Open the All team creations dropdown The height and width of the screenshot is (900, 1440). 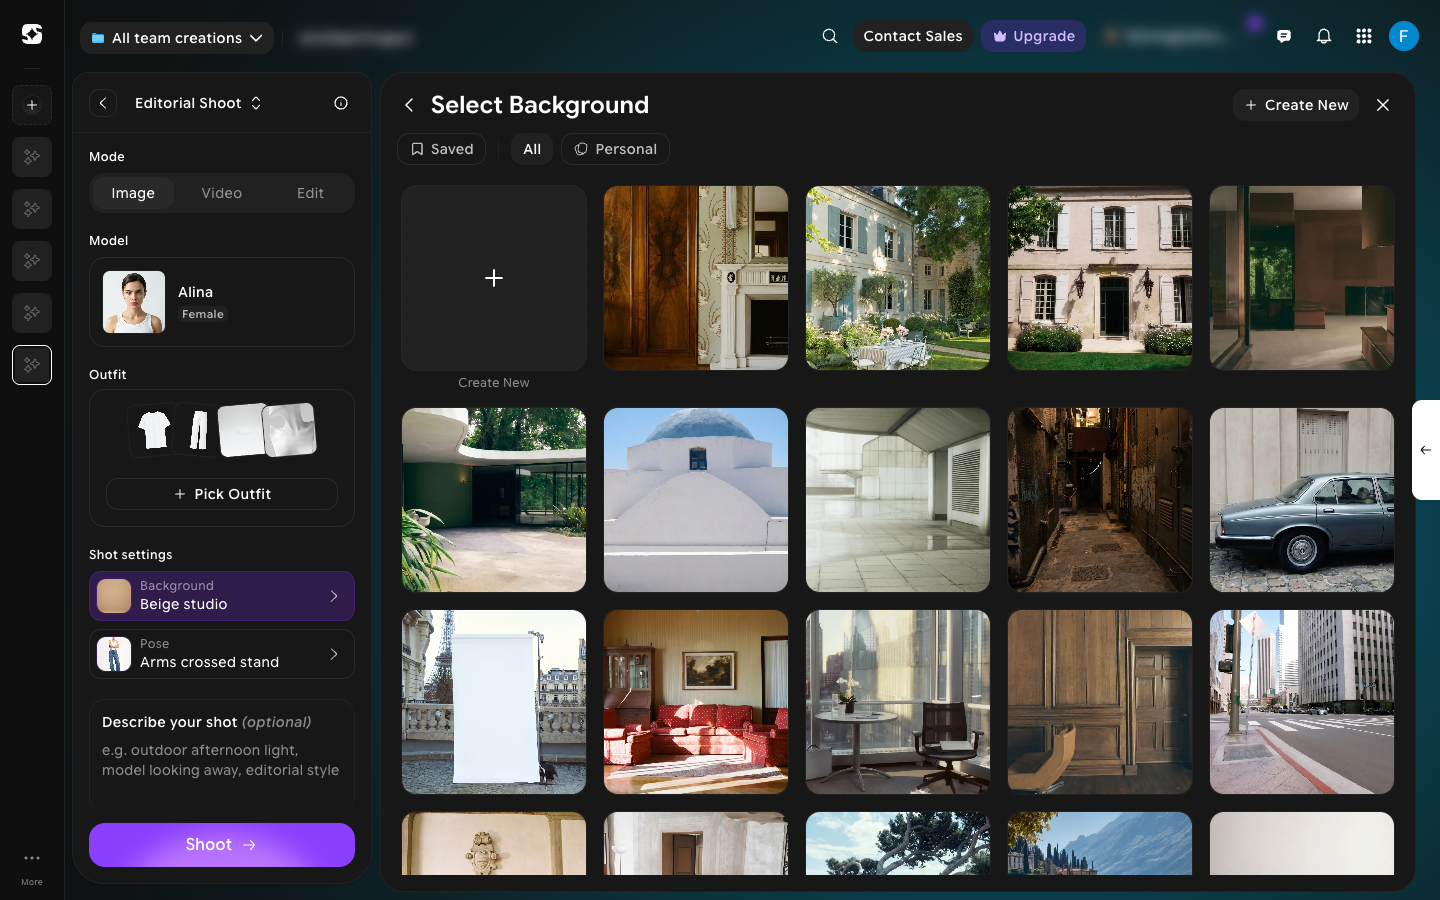(x=177, y=38)
